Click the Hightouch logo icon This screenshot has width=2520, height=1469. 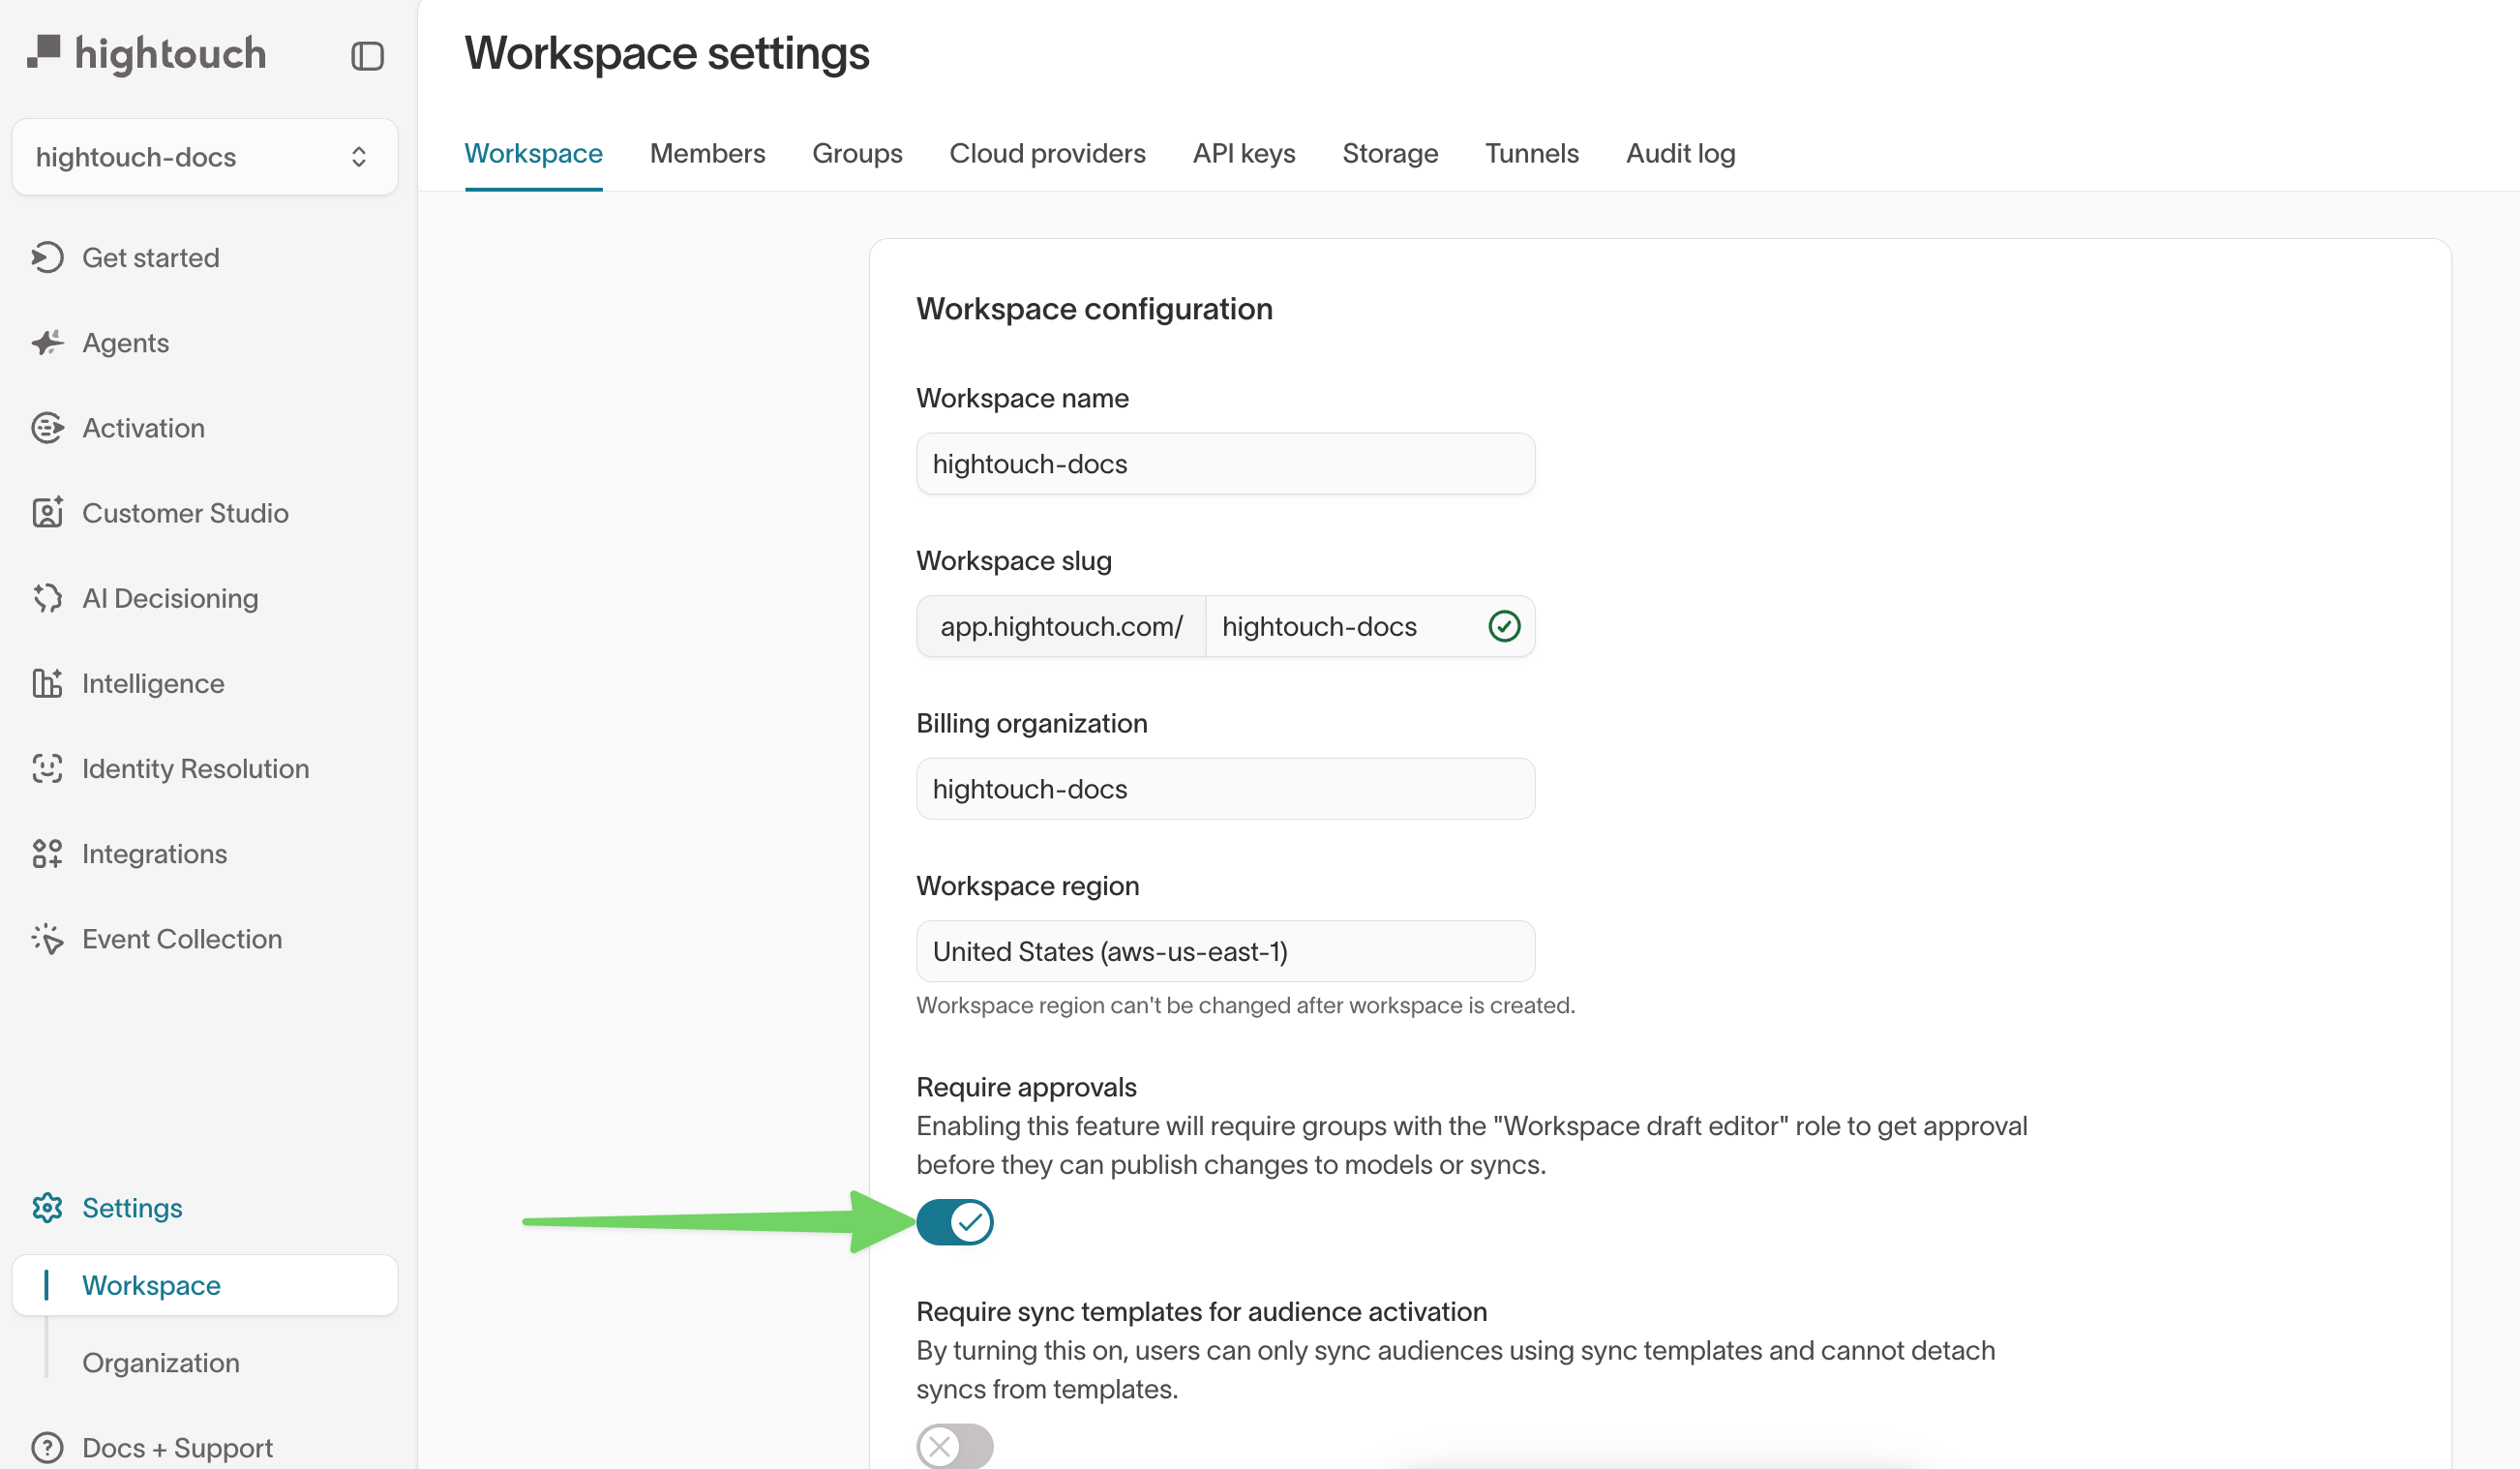tap(44, 52)
